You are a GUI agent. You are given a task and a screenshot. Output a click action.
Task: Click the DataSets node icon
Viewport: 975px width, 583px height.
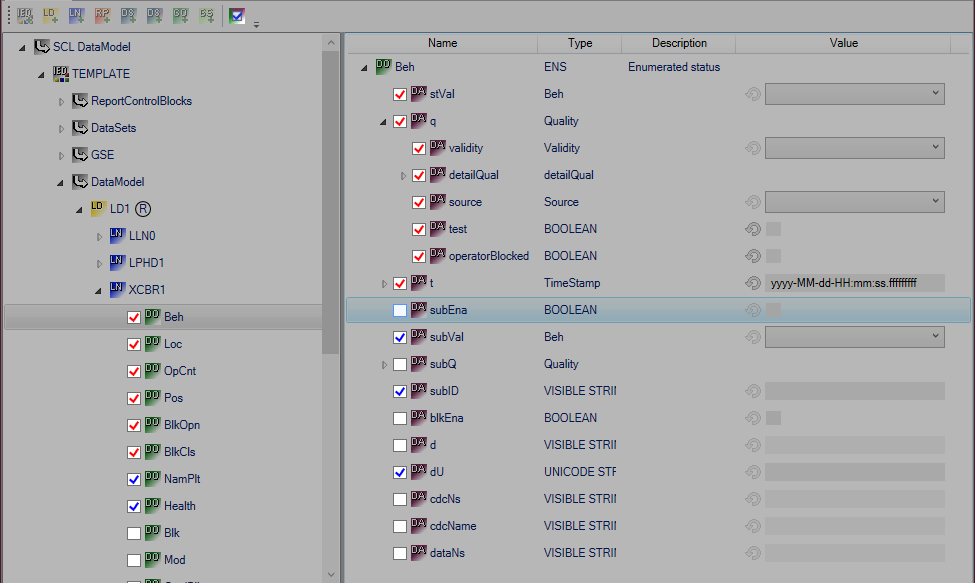click(80, 127)
